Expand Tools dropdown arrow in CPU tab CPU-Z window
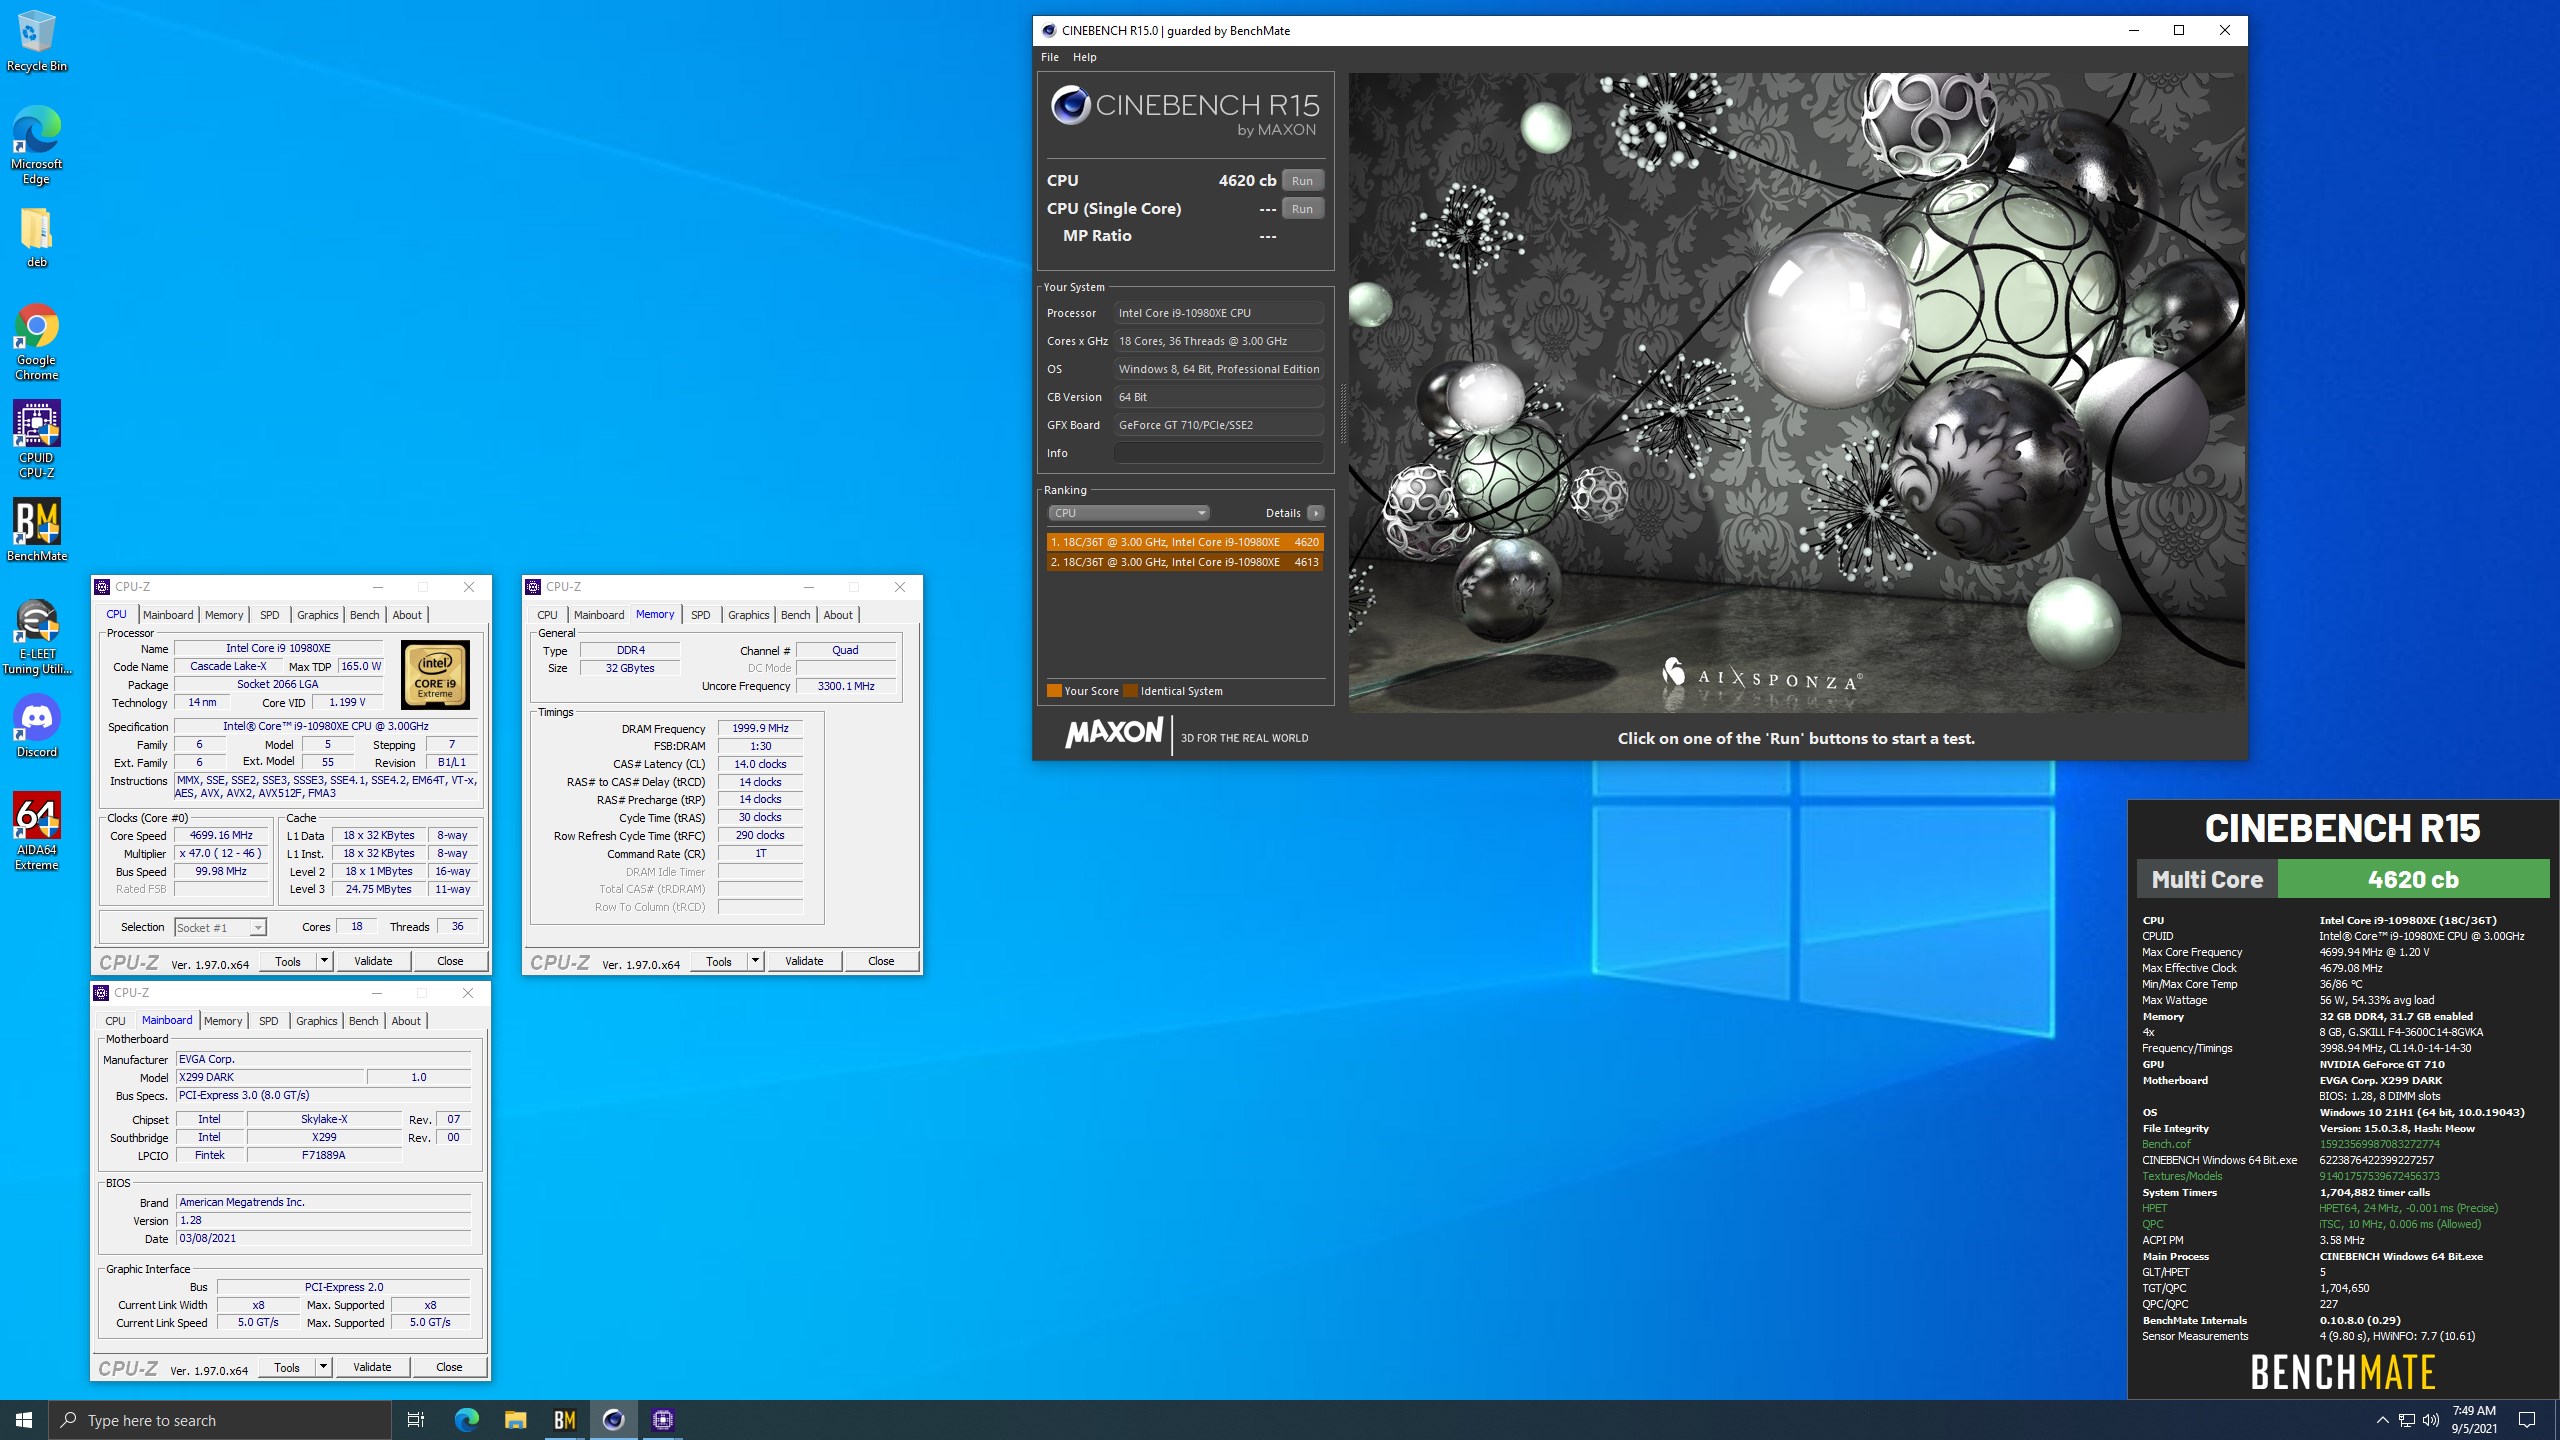 click(x=324, y=962)
